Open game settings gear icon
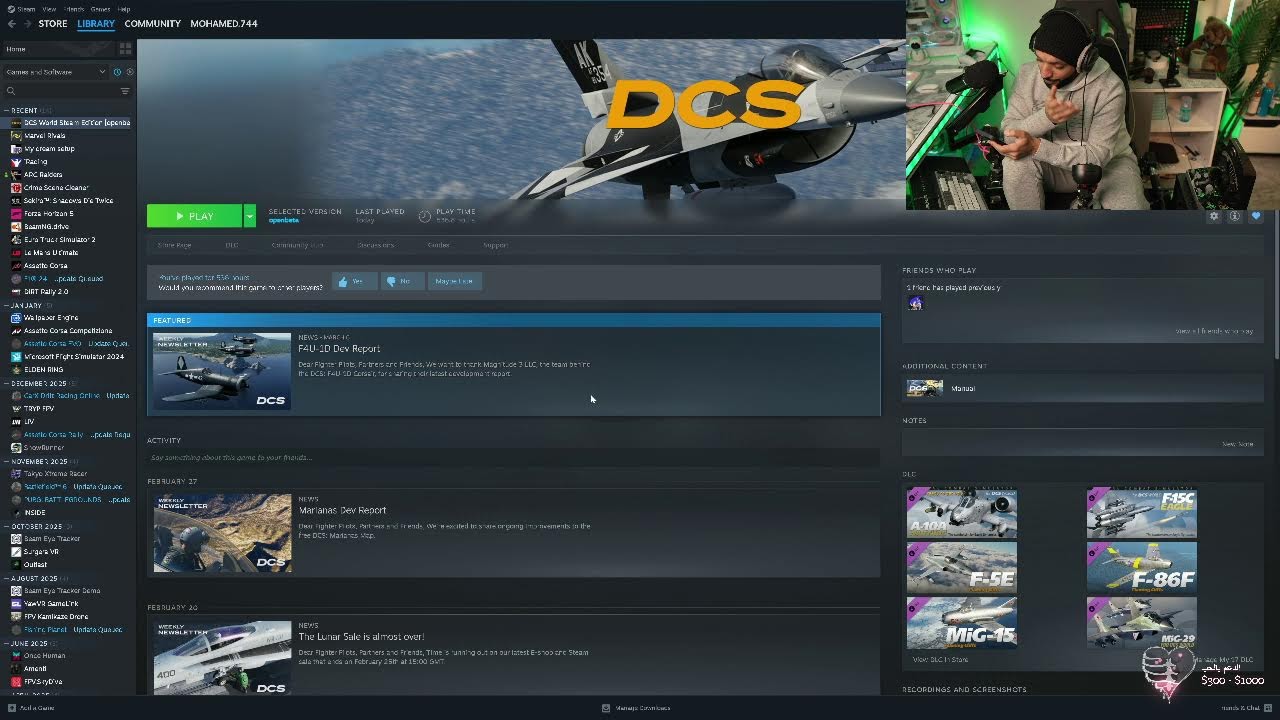1280x720 pixels. [x=1214, y=216]
